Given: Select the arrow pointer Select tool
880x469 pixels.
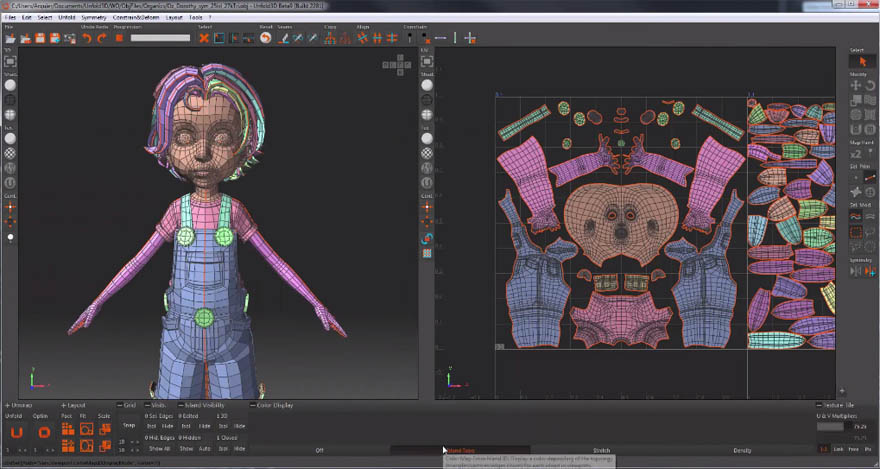Looking at the screenshot, I should [x=863, y=62].
